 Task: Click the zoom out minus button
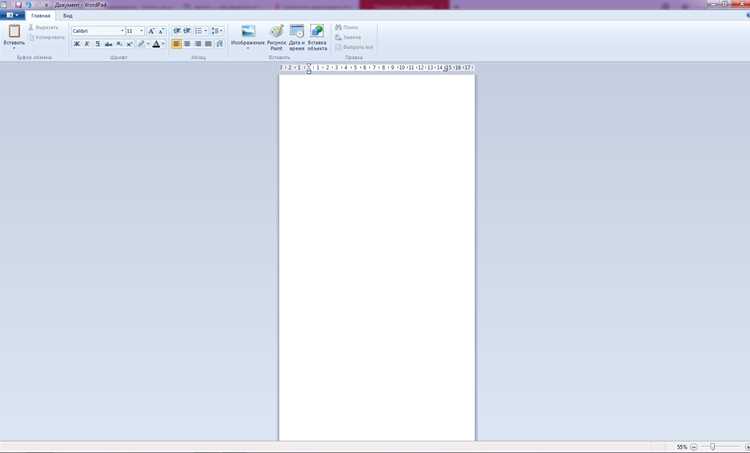(694, 447)
